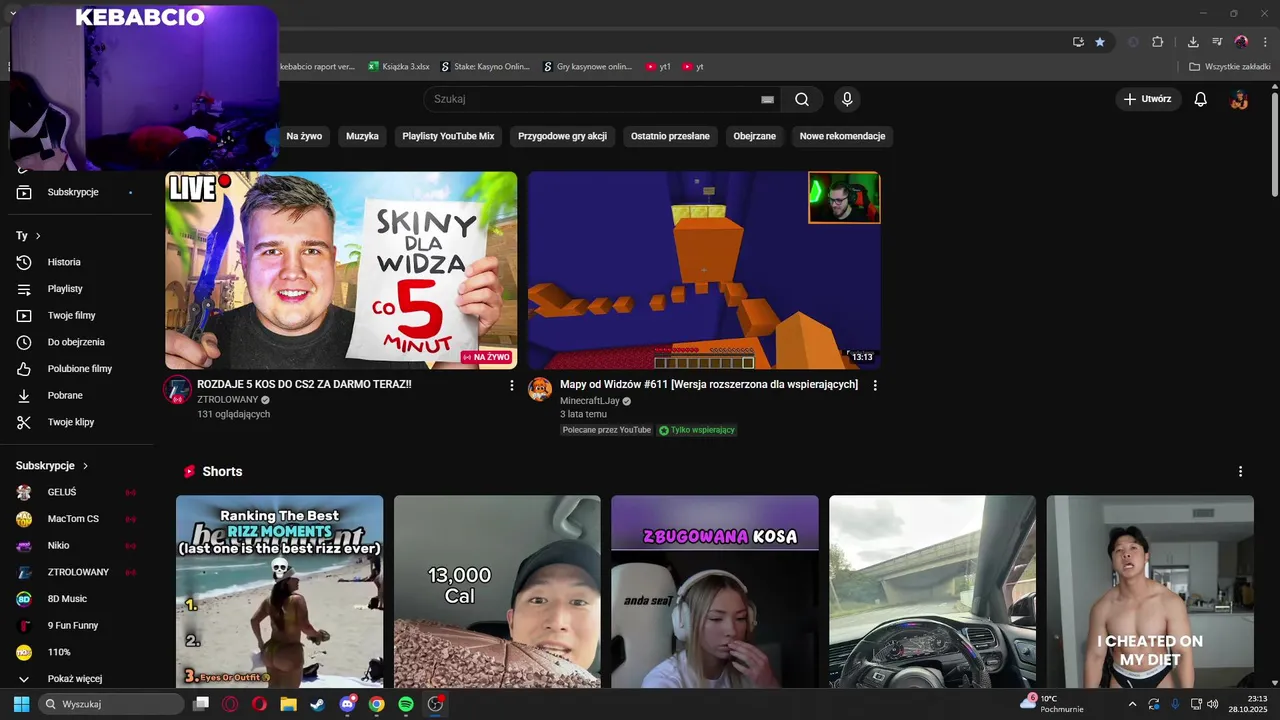1280x720 pixels.
Task: Open Książka 3.xlsx bookmark
Action: pyautogui.click(x=398, y=67)
